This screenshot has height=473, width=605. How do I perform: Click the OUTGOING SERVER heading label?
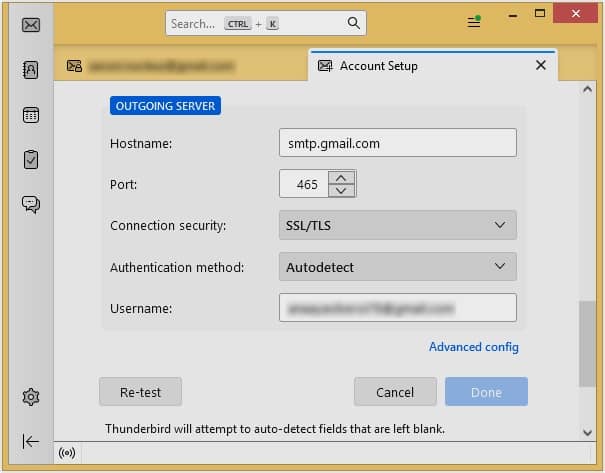pyautogui.click(x=165, y=106)
